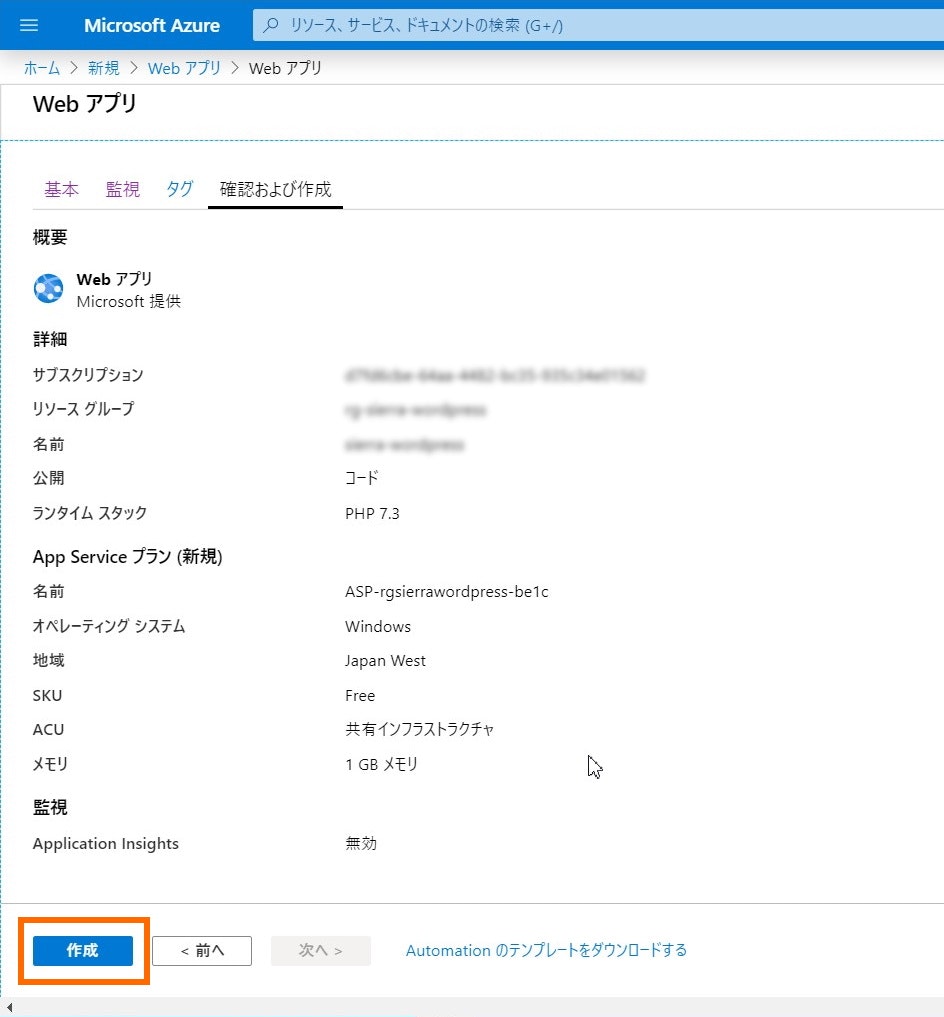Click ASP-rgsierrawordpress-be1c plan name
This screenshot has height=1017, width=944.
pyautogui.click(x=447, y=592)
